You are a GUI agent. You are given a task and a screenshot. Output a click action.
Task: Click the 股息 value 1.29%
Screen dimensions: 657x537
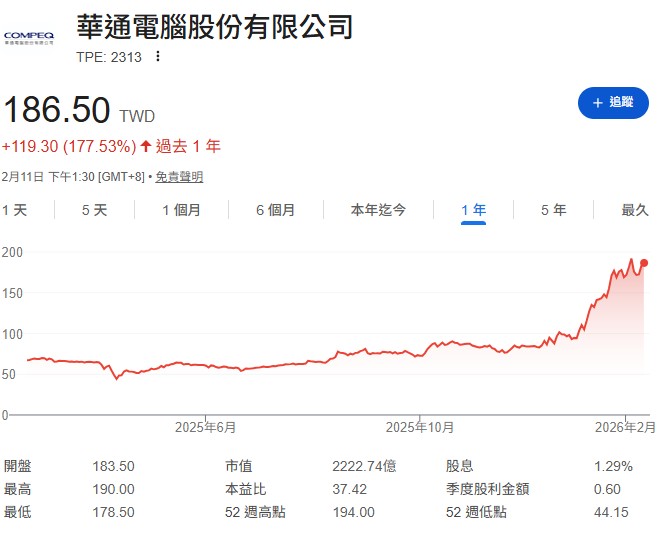click(x=613, y=466)
